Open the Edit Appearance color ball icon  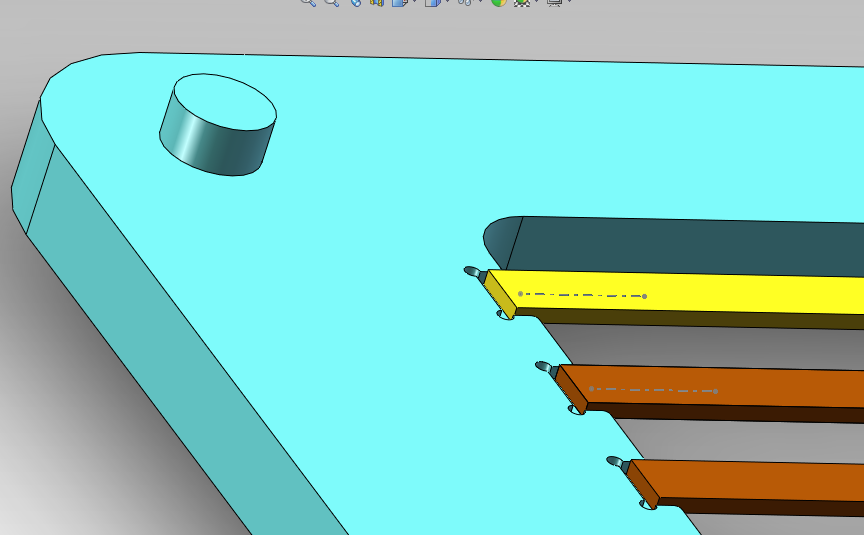(x=499, y=2)
